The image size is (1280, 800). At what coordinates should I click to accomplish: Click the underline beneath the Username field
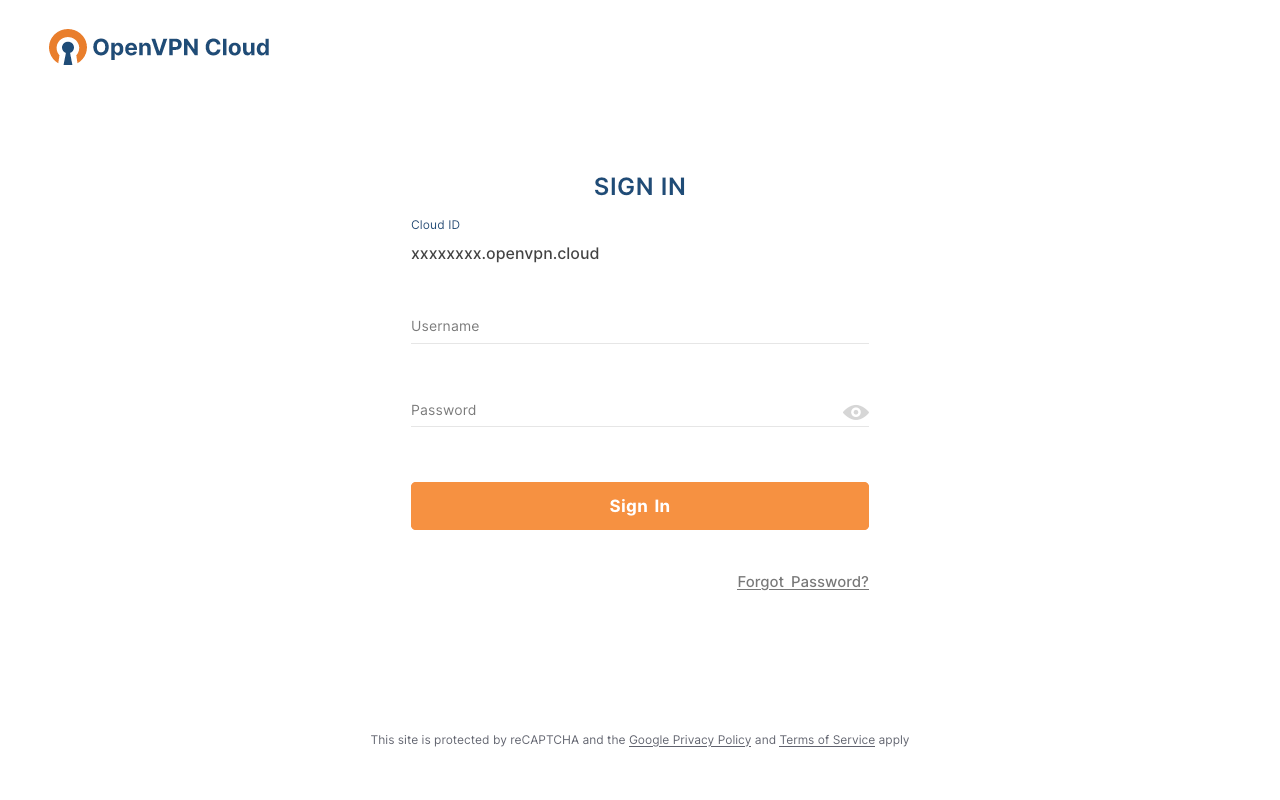pos(640,343)
